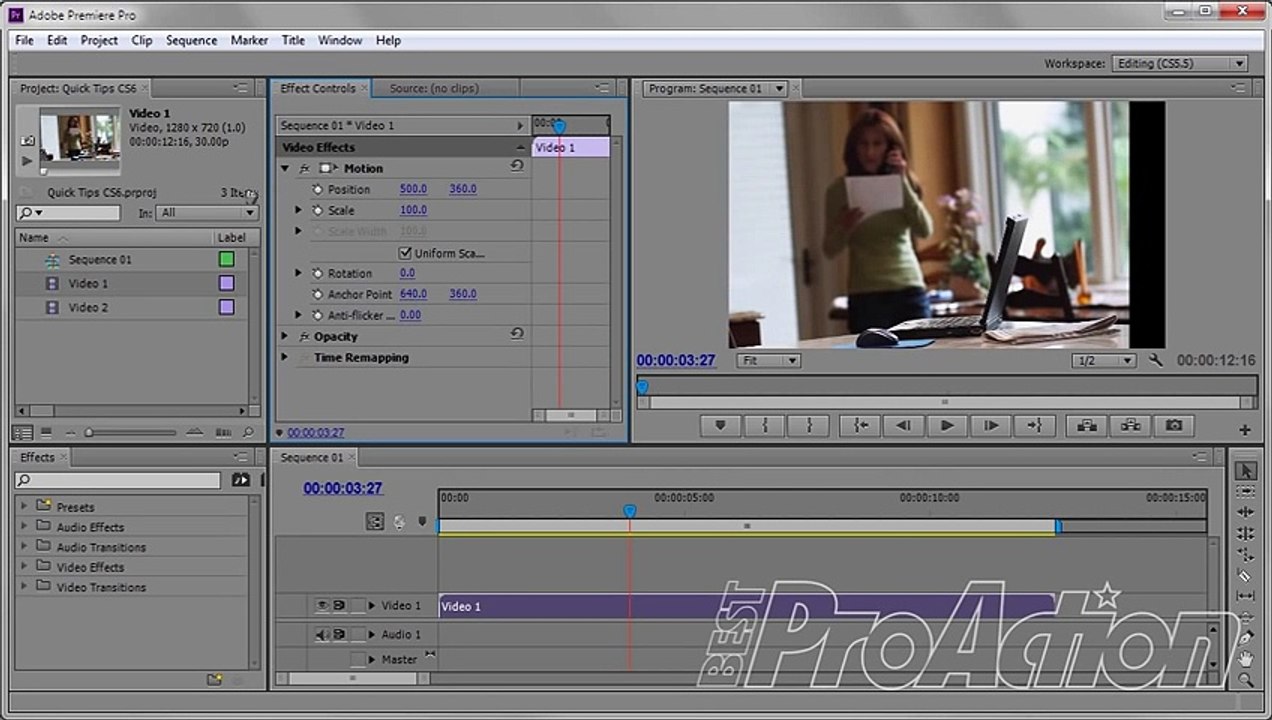
Task: Switch to Source (no clips) tab
Action: click(433, 88)
